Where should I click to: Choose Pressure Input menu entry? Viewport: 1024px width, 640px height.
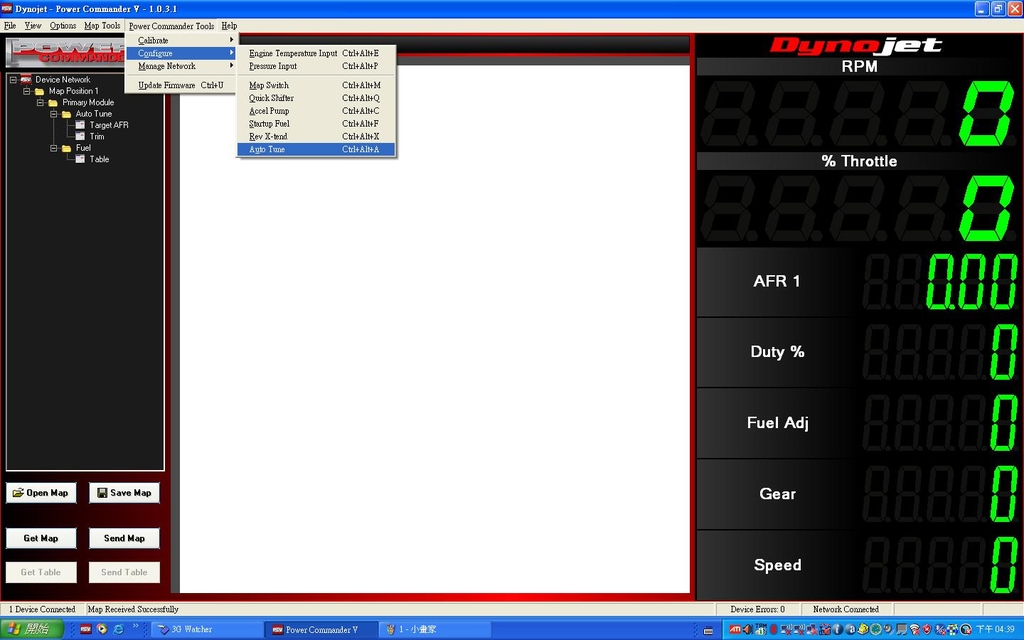tap(316, 66)
